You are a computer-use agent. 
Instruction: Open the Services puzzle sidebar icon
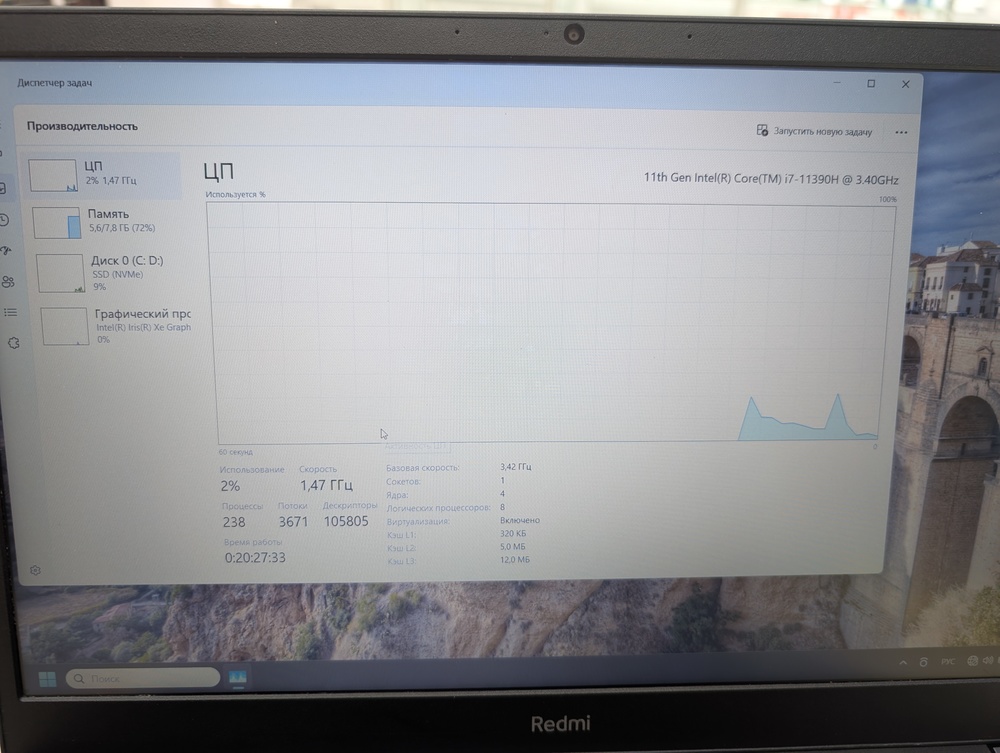(x=13, y=343)
